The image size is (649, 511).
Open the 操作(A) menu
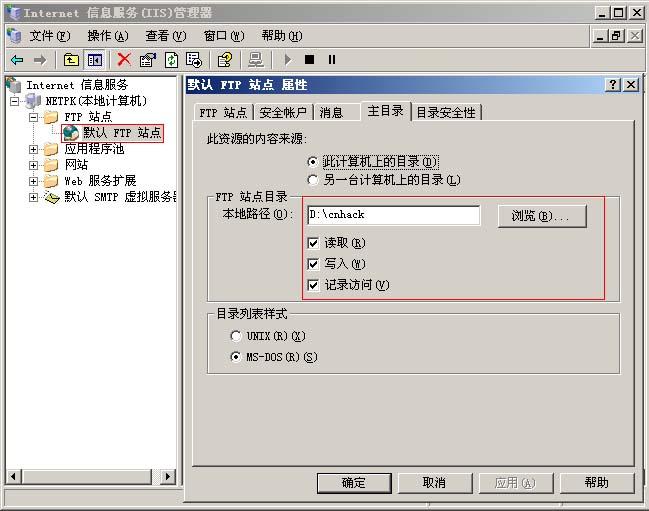click(108, 36)
